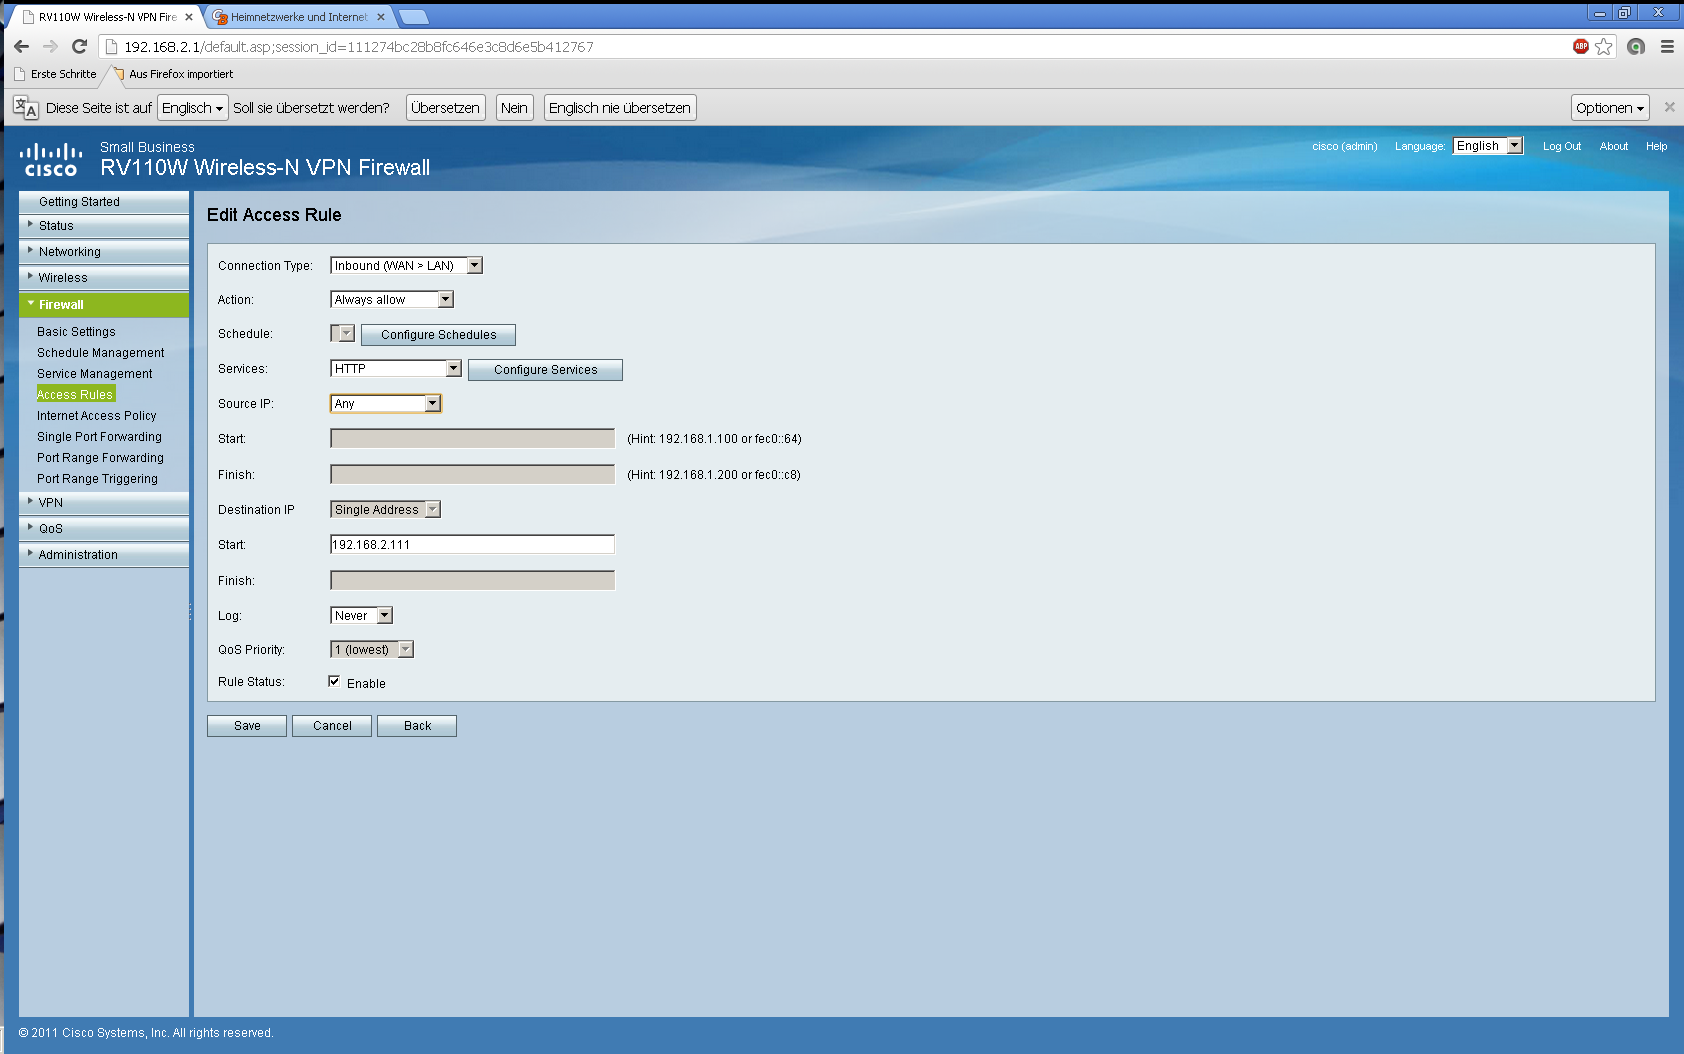Open Schedule Management

[101, 353]
